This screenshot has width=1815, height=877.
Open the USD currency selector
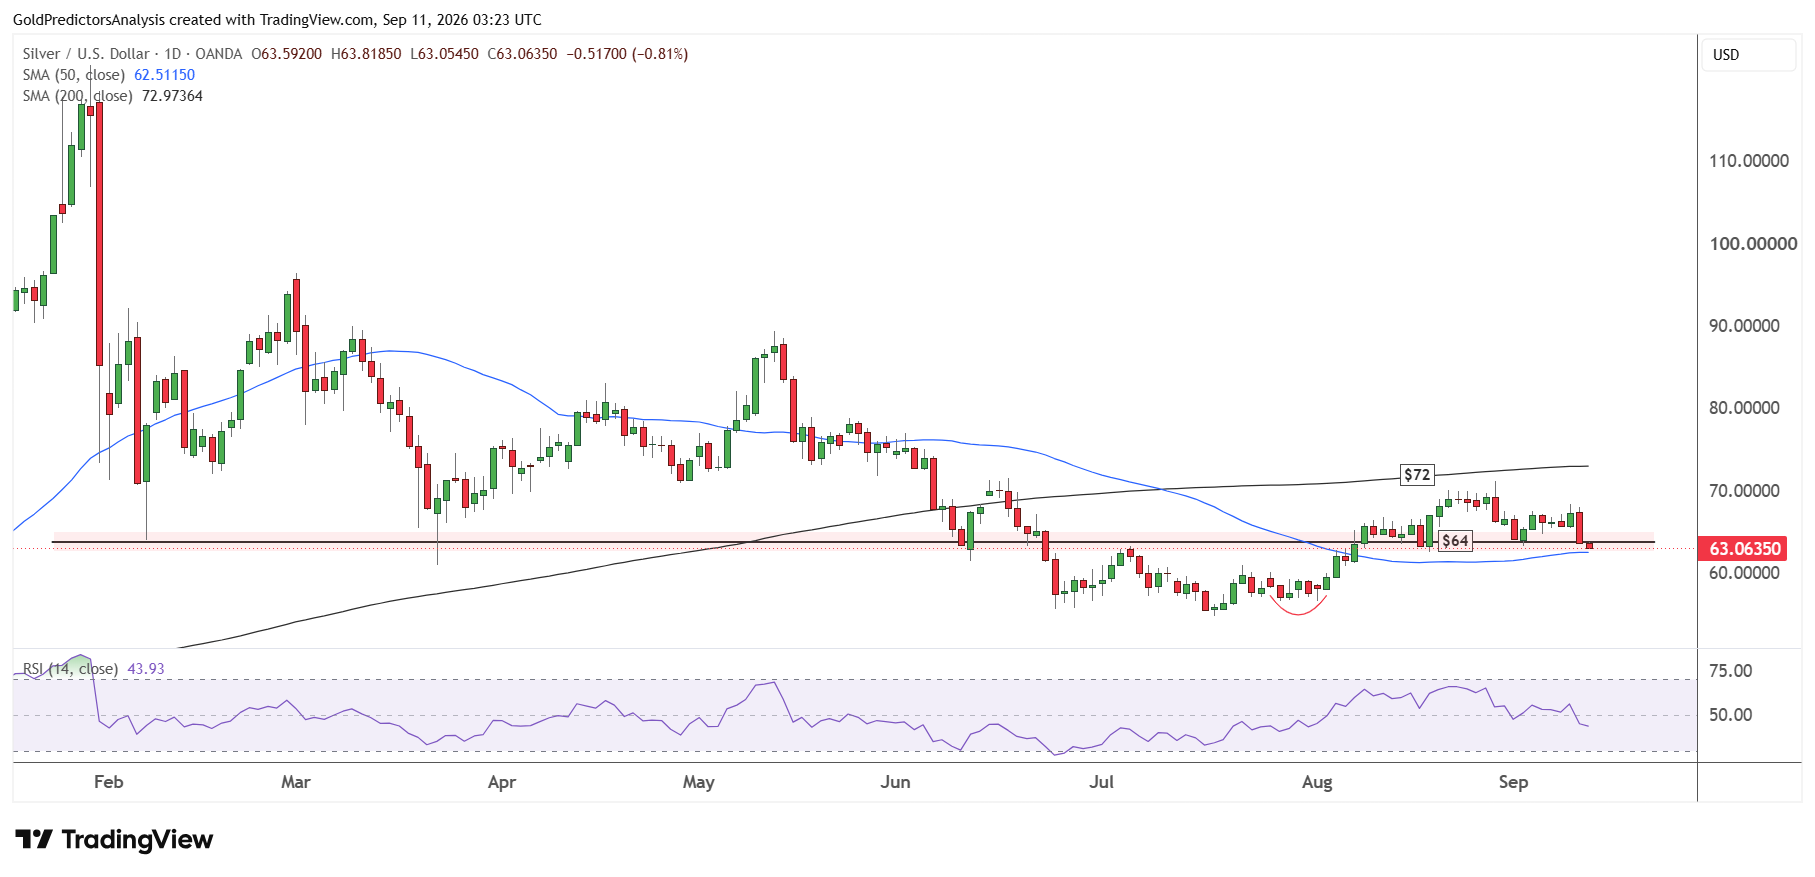(1748, 55)
